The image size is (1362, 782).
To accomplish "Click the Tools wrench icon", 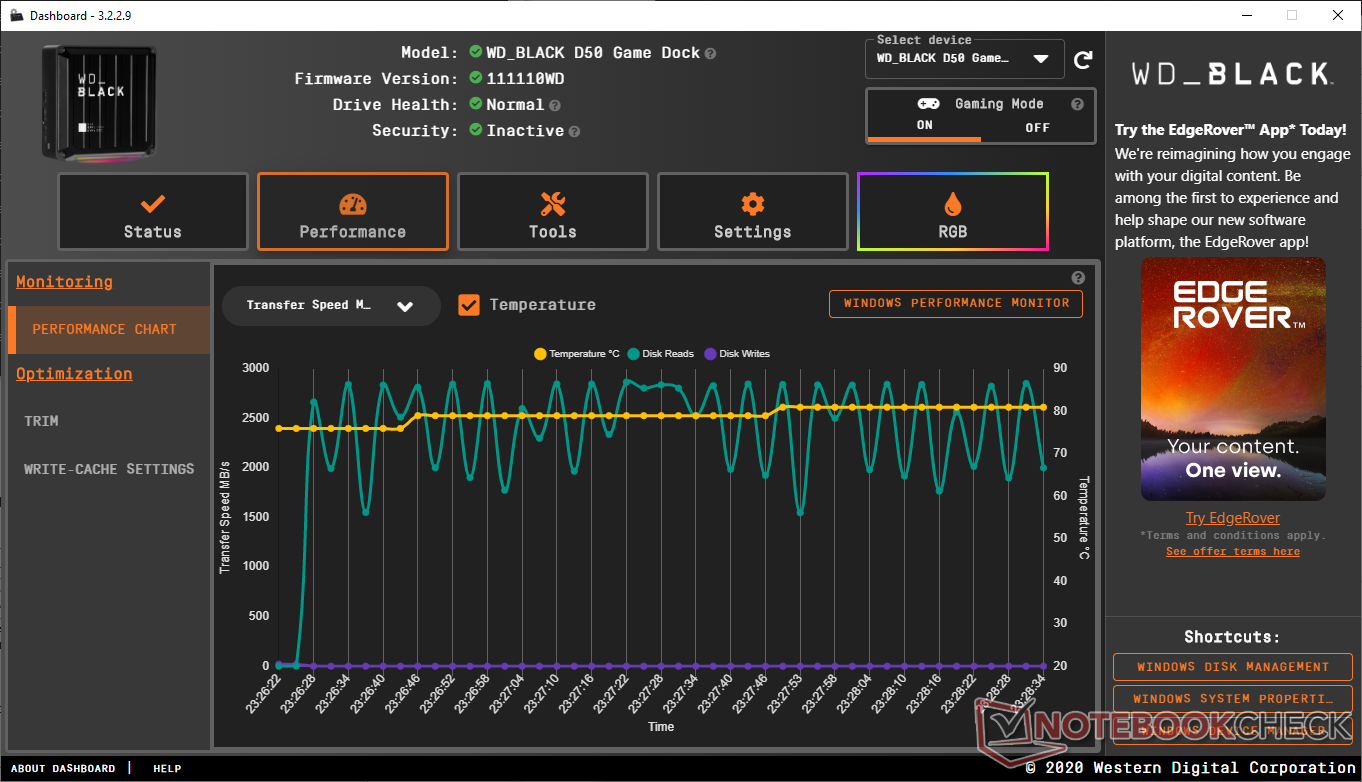I will coord(553,204).
